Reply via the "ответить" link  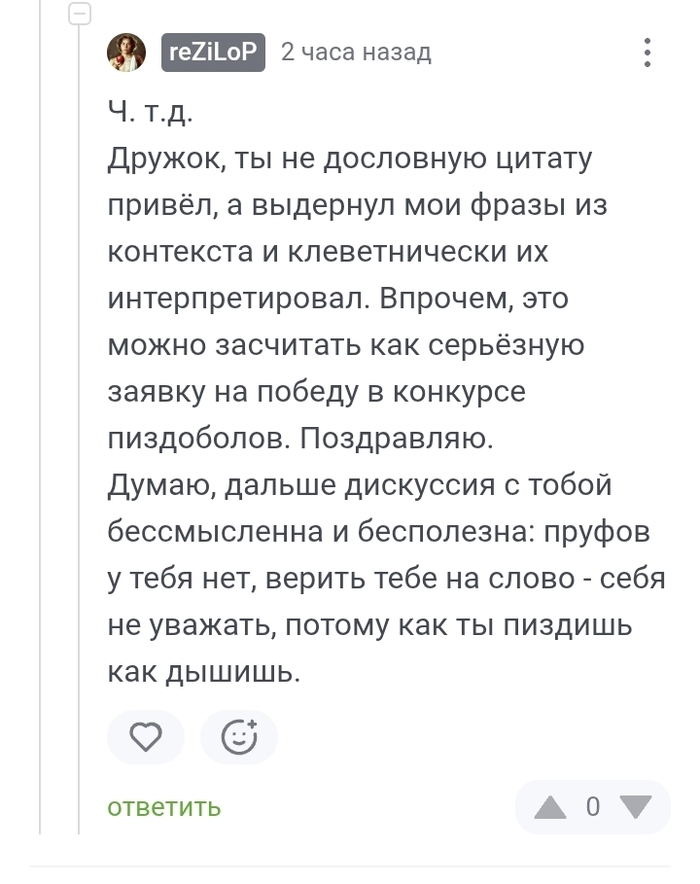coord(164,807)
